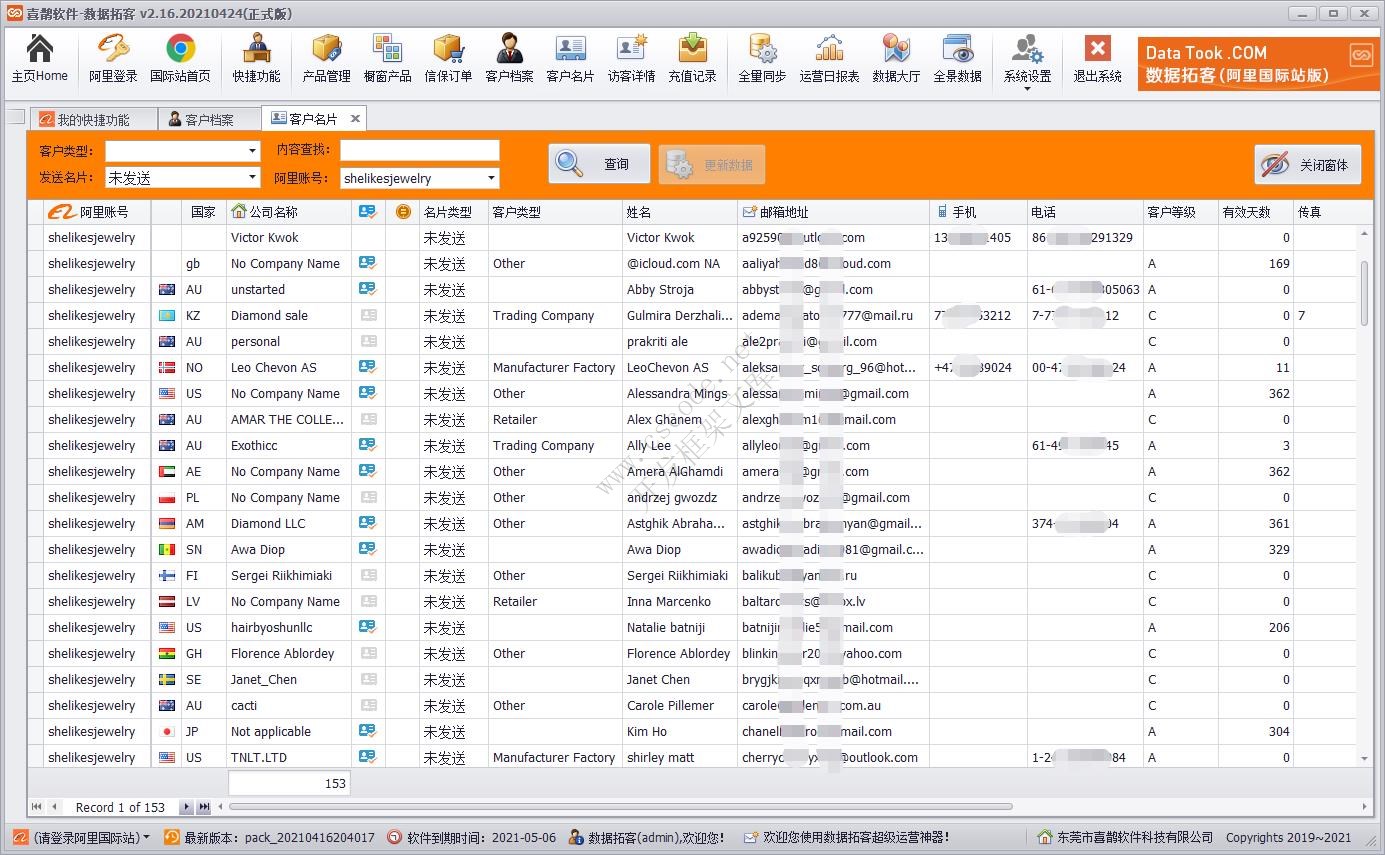Select the Victor Kwok company cell
Viewport: 1385px width, 855px height.
(289, 238)
